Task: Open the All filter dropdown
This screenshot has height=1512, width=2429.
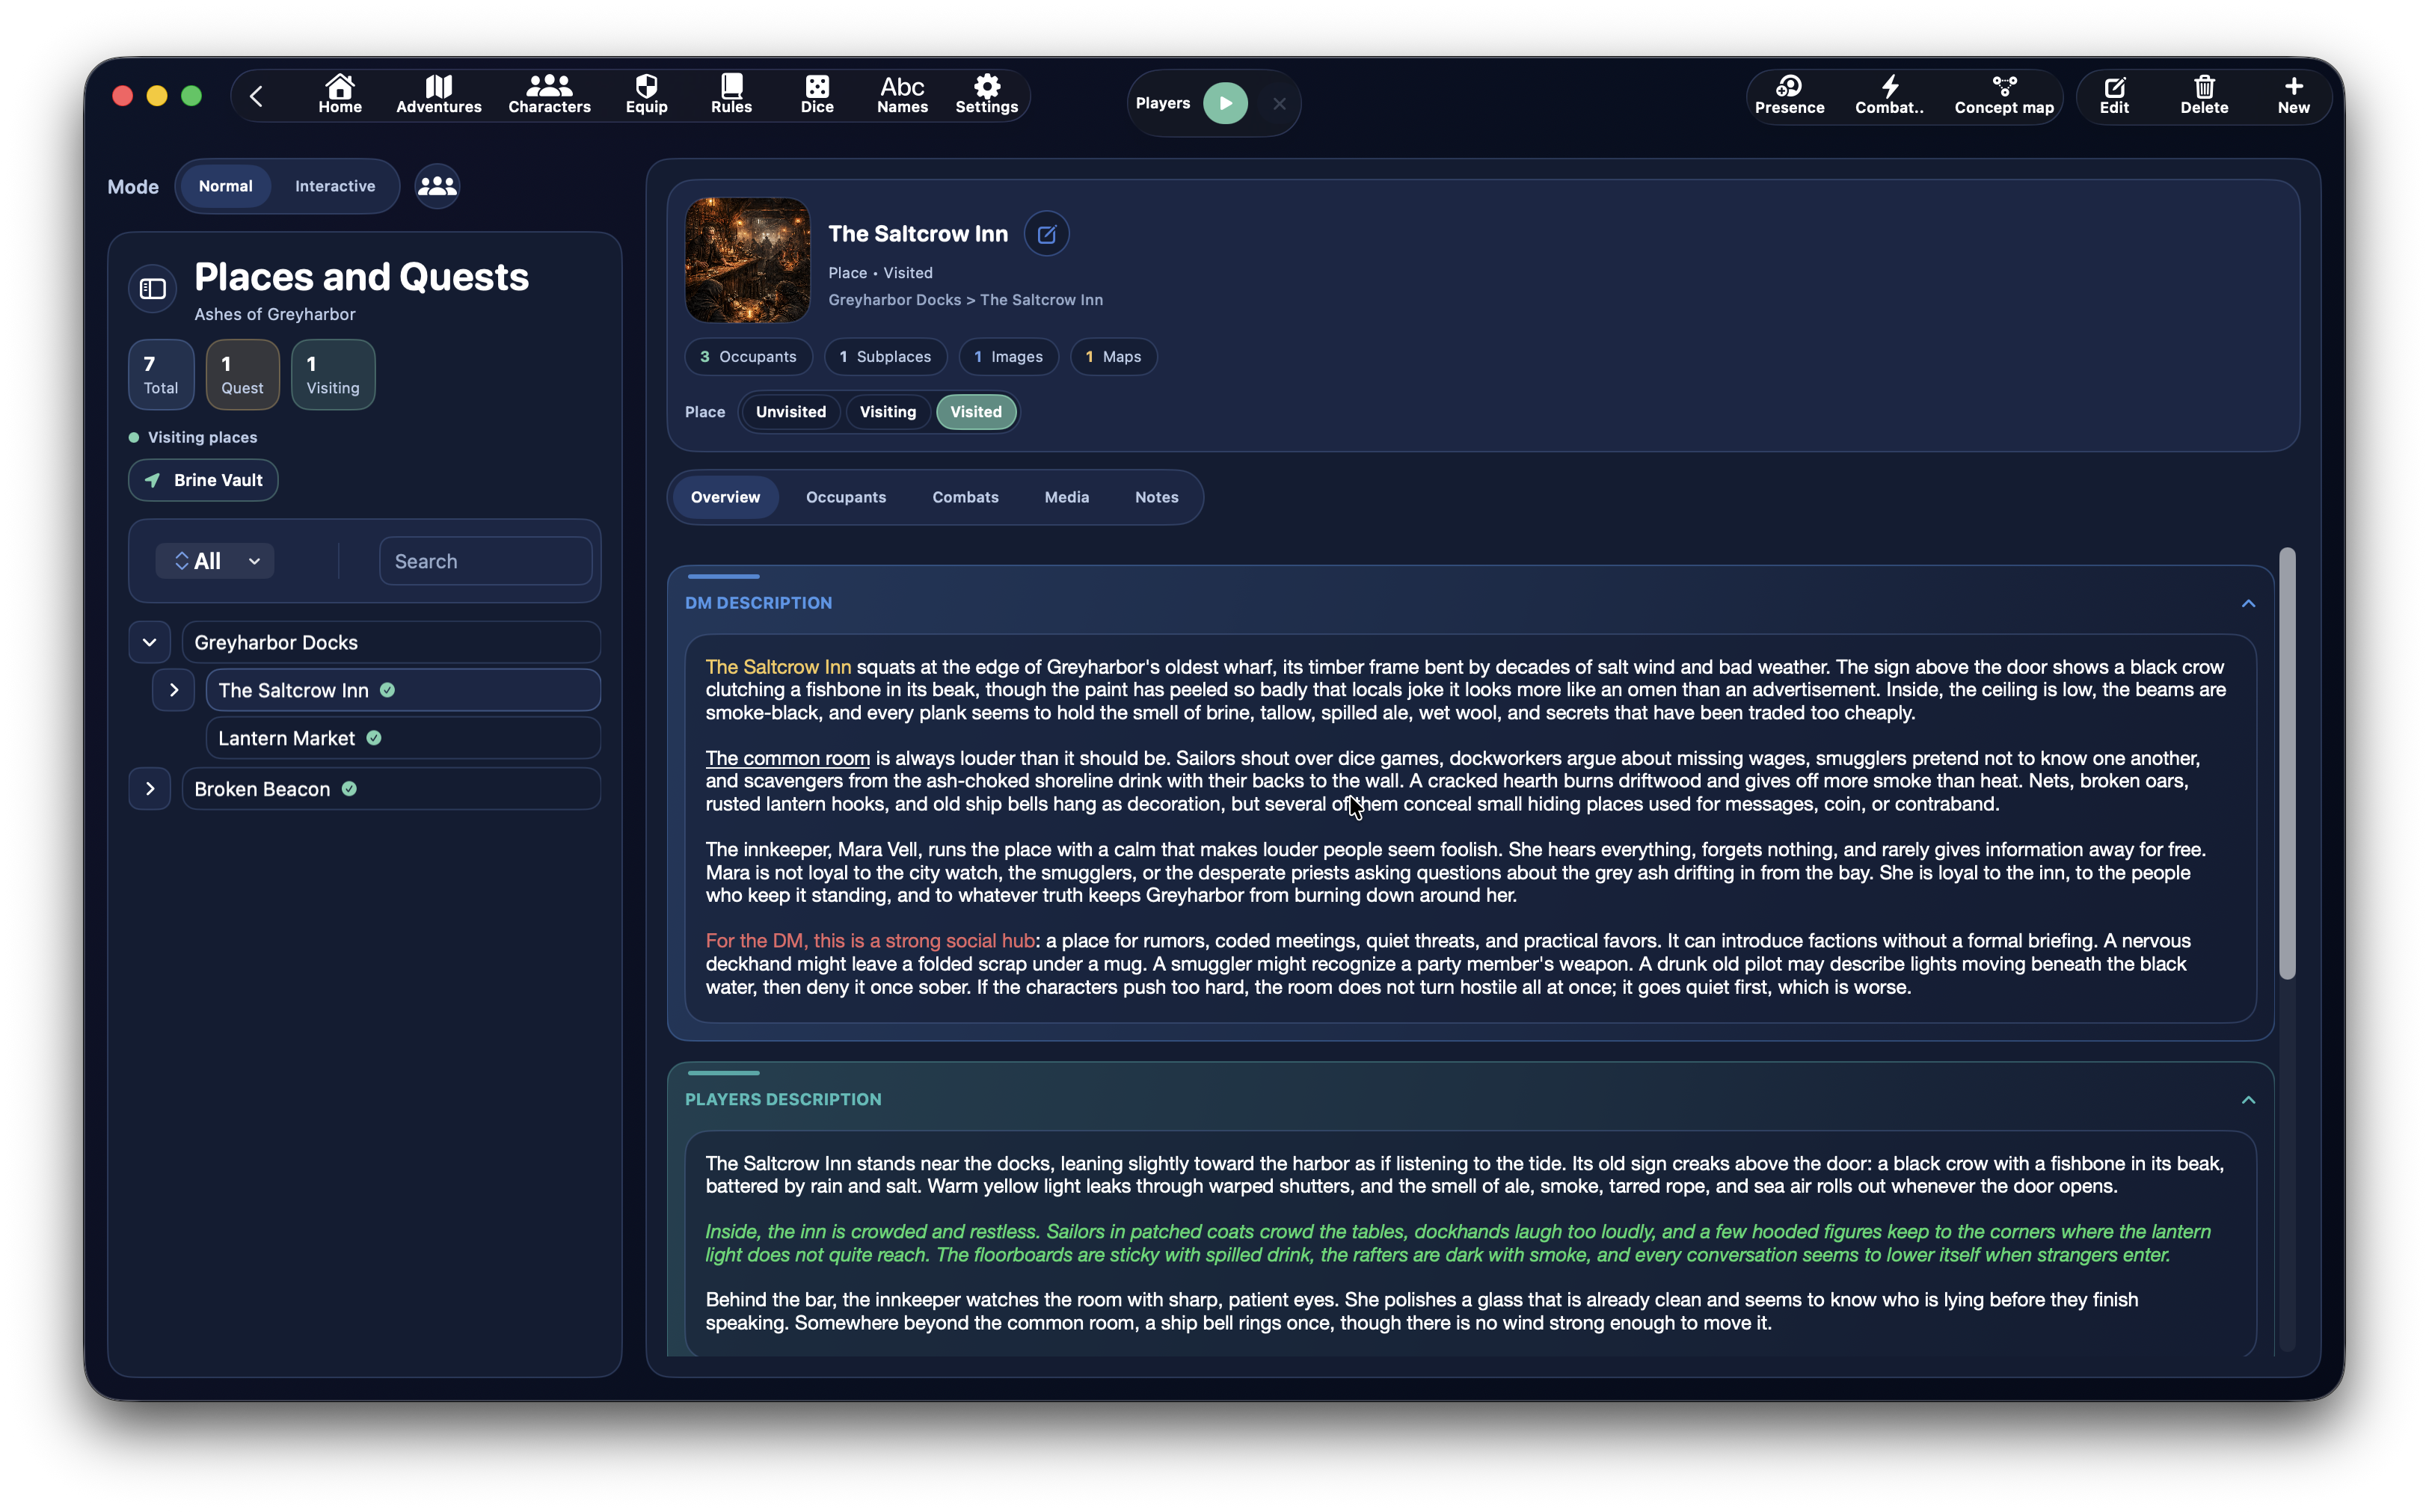Action: [216, 561]
